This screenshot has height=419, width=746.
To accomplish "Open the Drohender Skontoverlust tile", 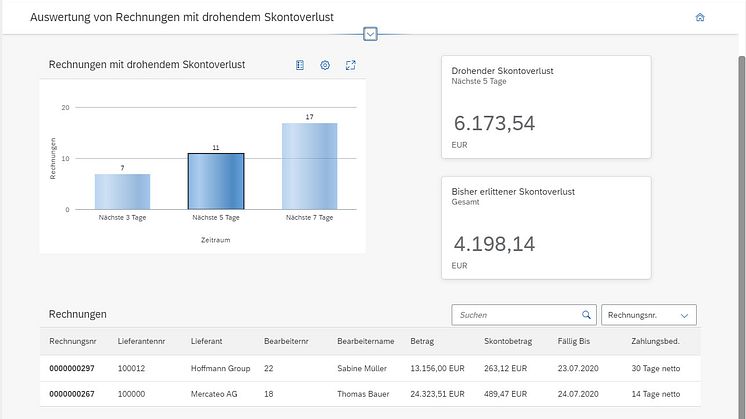I will pos(546,107).
